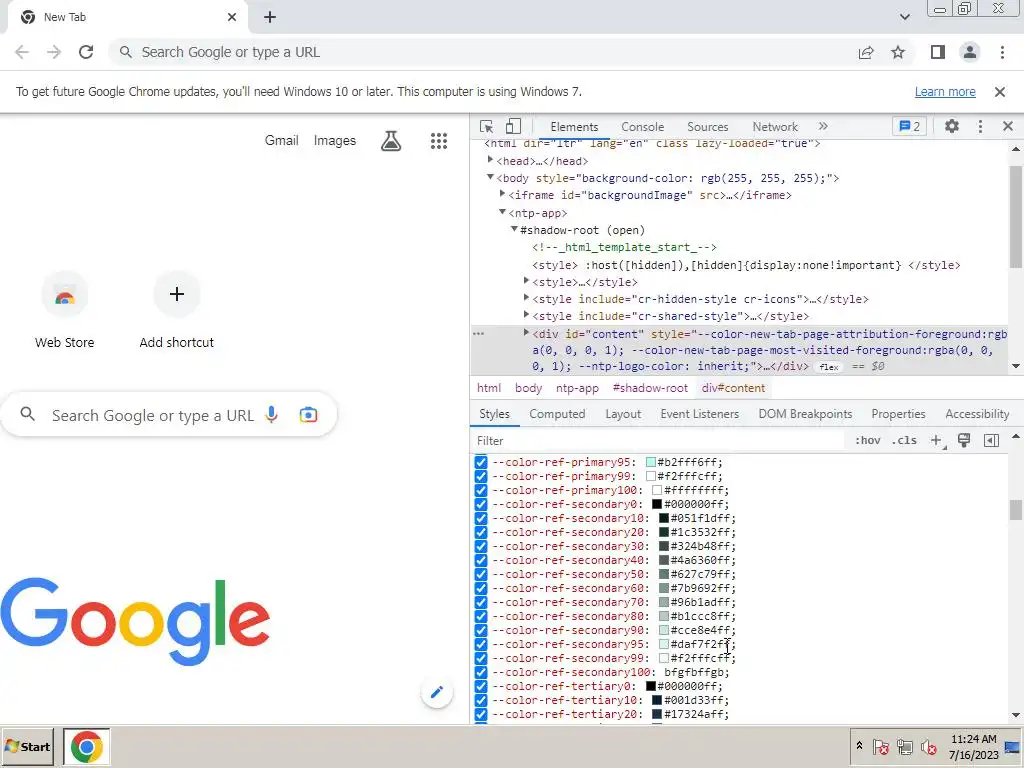The image size is (1024, 768).
Task: Reload the page using the refresh icon
Action: [x=86, y=52]
